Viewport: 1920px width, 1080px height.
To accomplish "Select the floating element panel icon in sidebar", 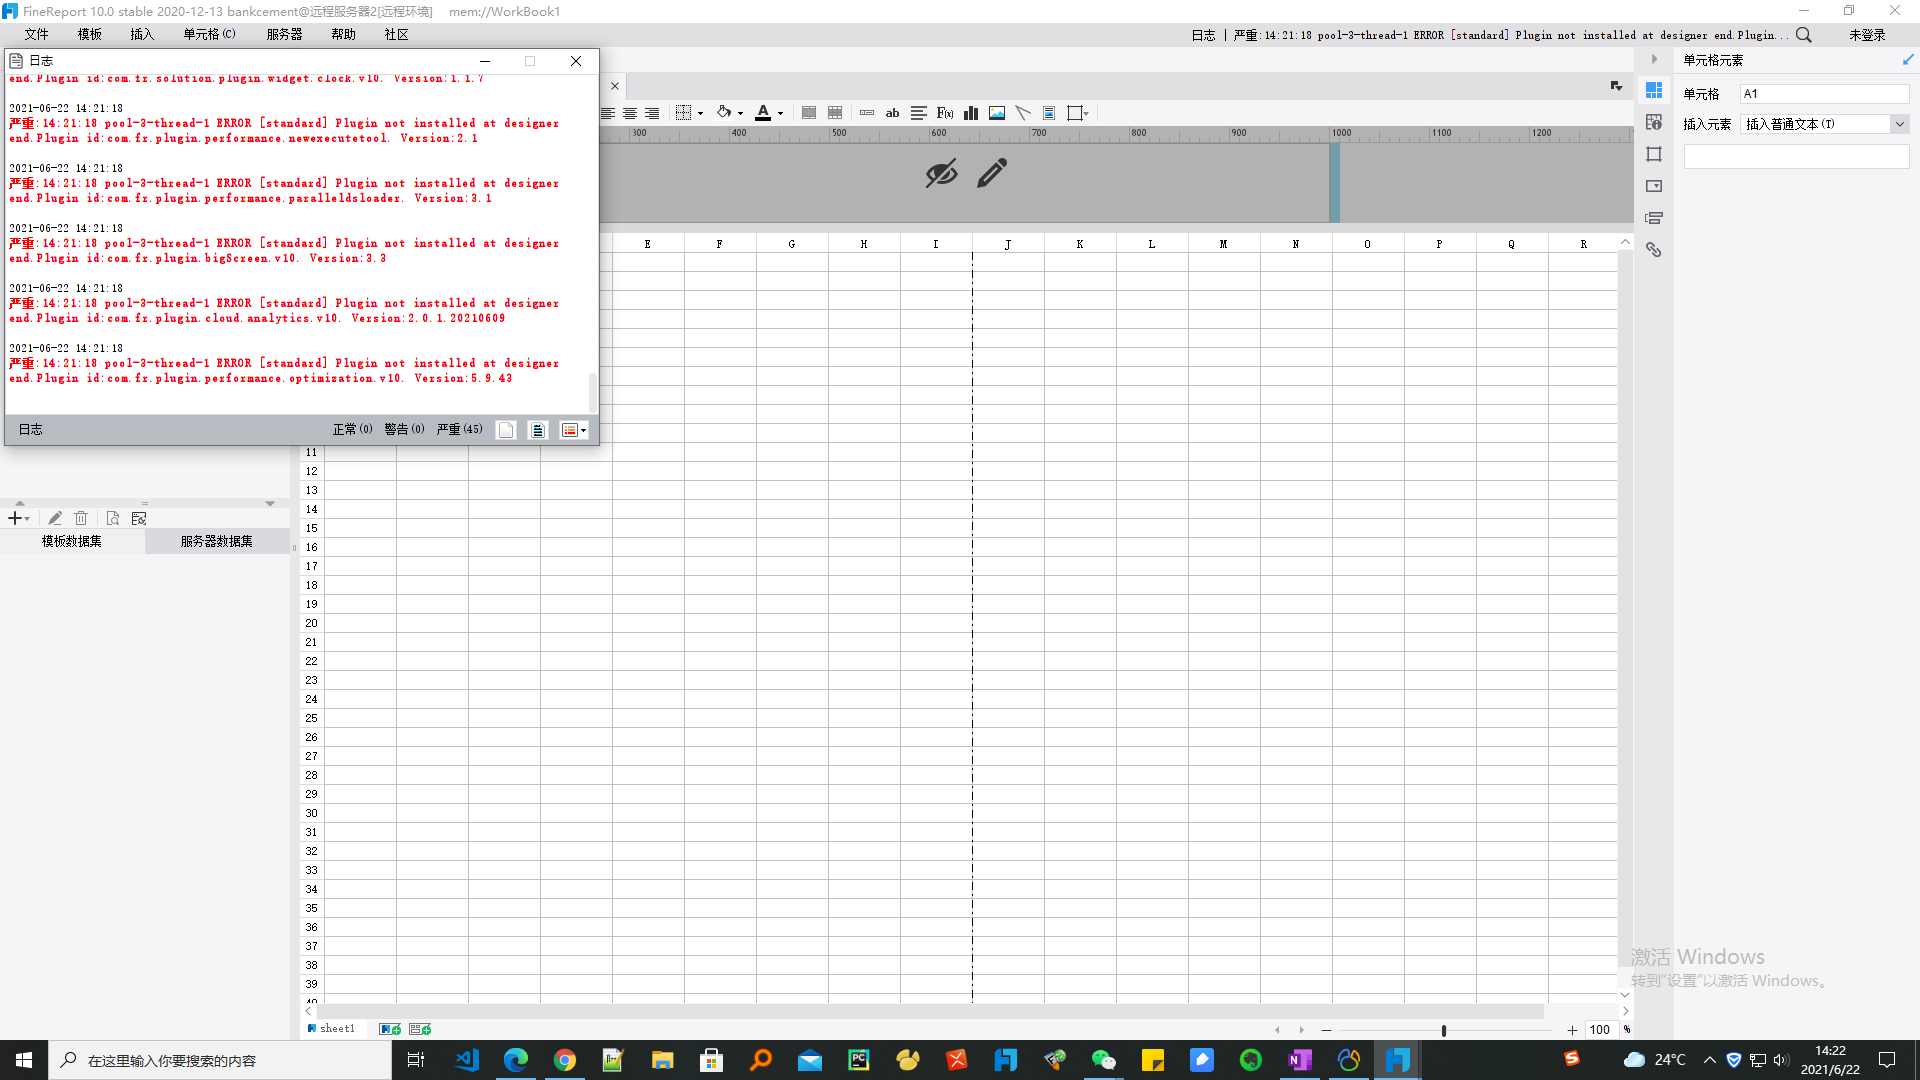I will pyautogui.click(x=1654, y=154).
